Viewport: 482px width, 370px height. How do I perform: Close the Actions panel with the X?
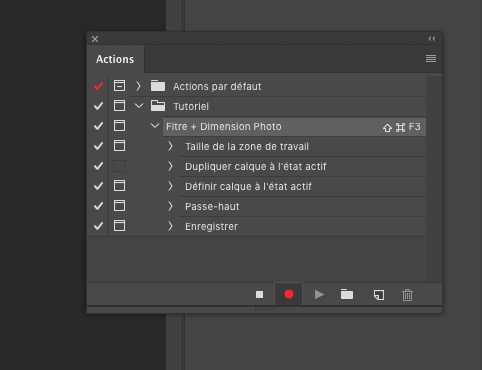click(x=95, y=39)
